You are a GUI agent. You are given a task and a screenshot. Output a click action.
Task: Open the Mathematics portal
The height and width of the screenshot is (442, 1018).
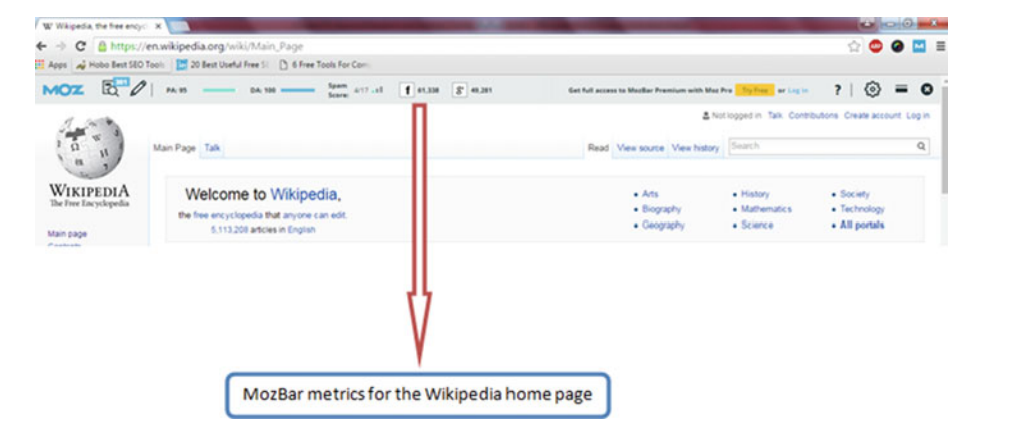coord(766,209)
